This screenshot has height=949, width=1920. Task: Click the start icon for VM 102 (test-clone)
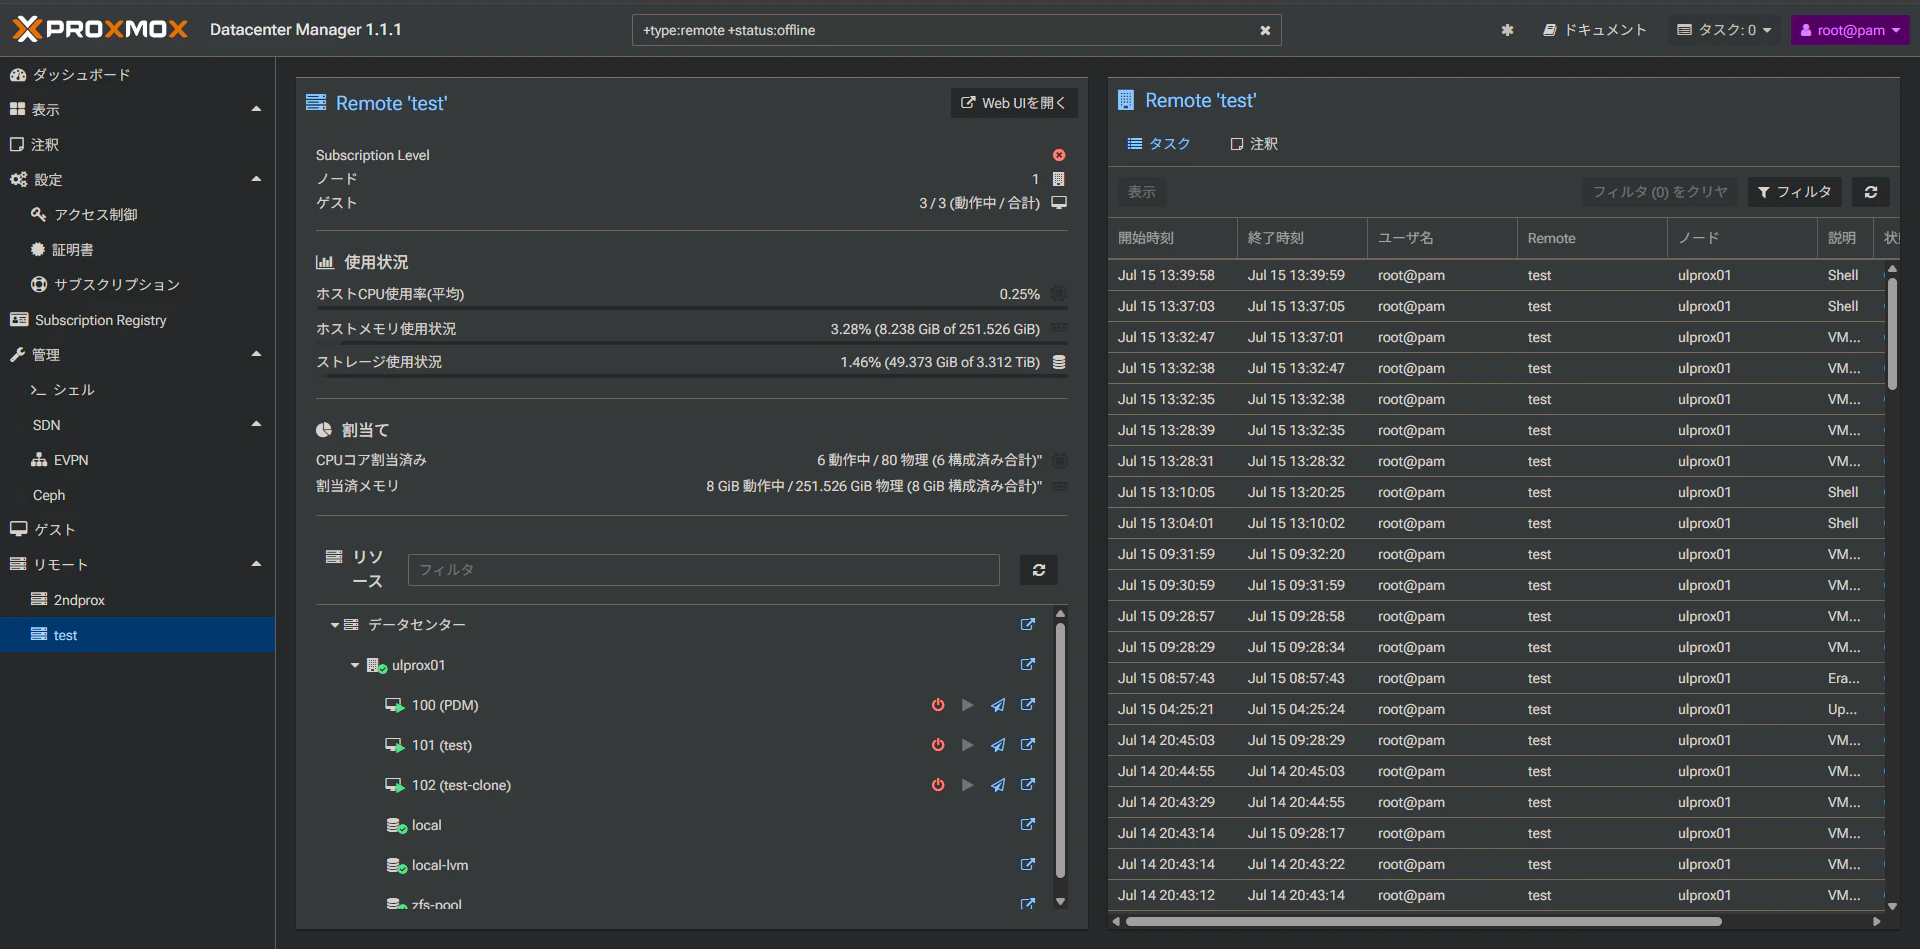967,785
